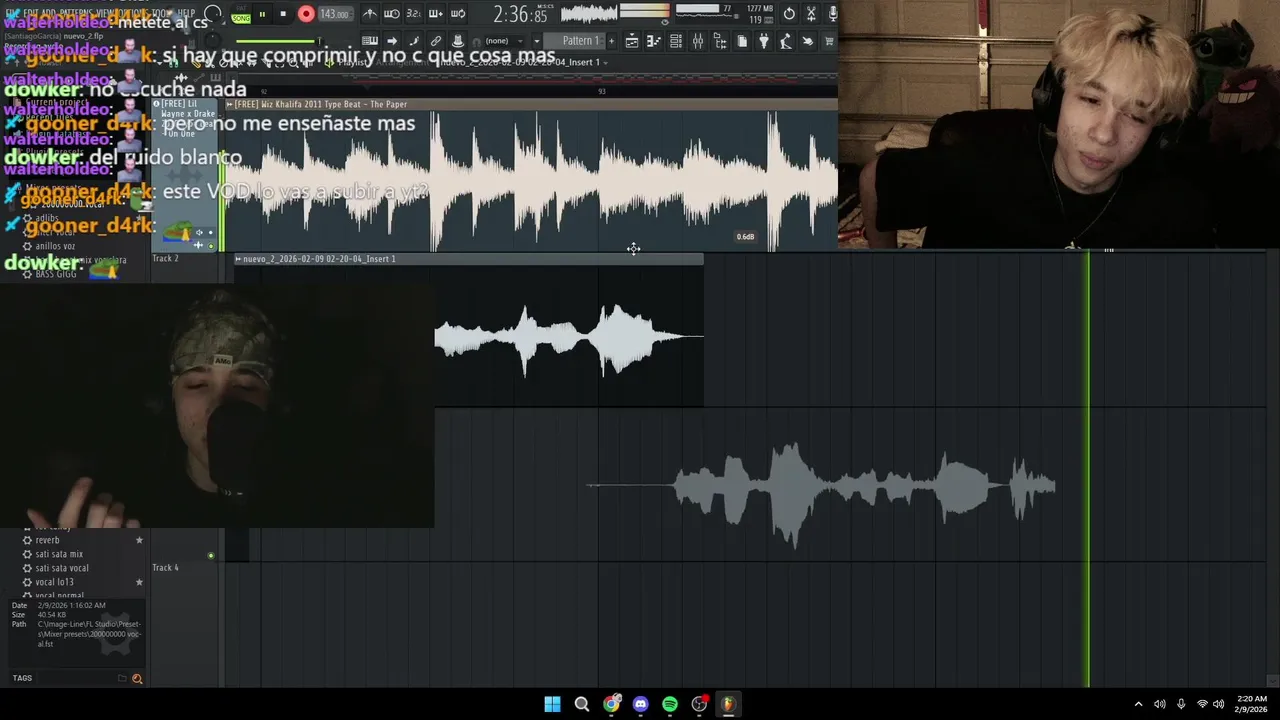
Task: Toggle favorite star next to vocal lo13
Action: (x=139, y=582)
